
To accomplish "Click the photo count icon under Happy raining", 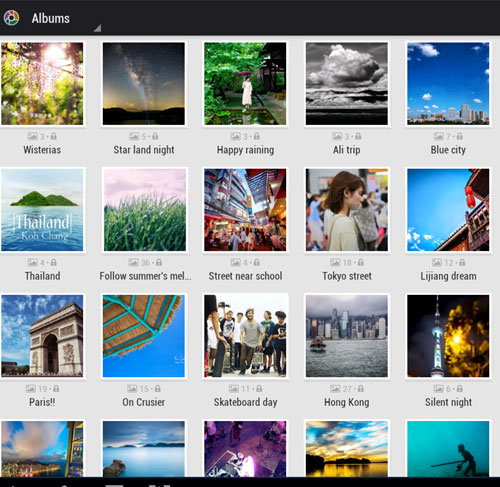I will [235, 136].
